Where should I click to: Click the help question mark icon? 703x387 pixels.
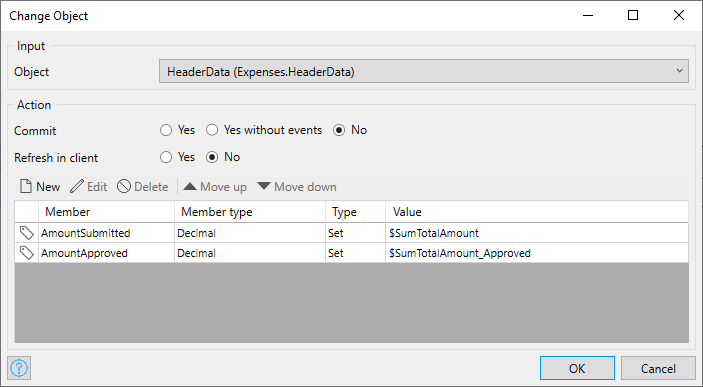[19, 368]
